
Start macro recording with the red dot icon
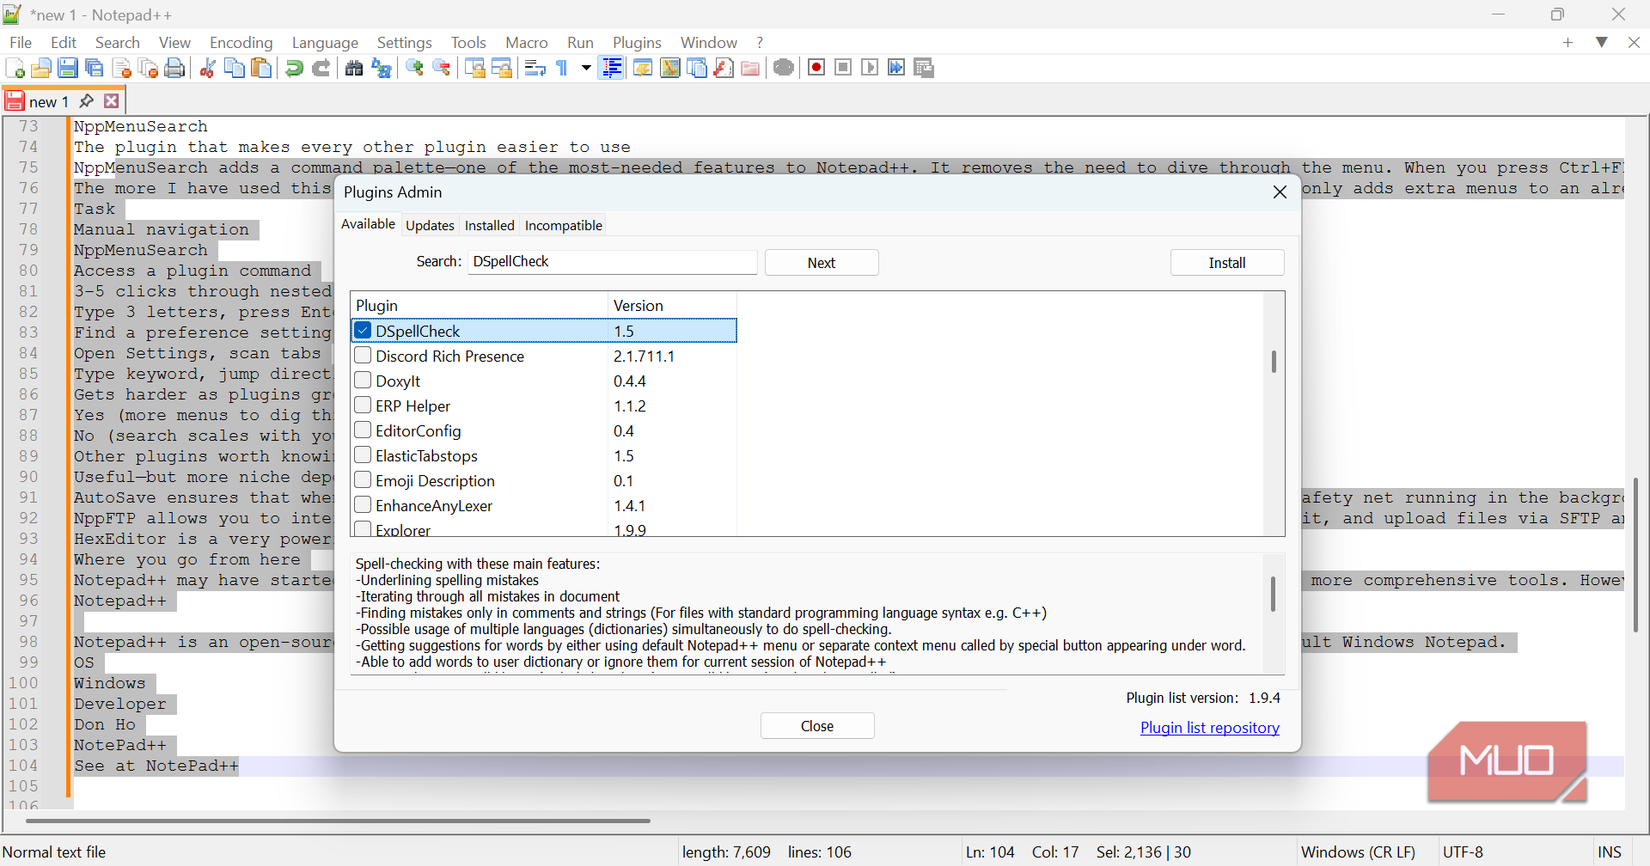coord(816,68)
